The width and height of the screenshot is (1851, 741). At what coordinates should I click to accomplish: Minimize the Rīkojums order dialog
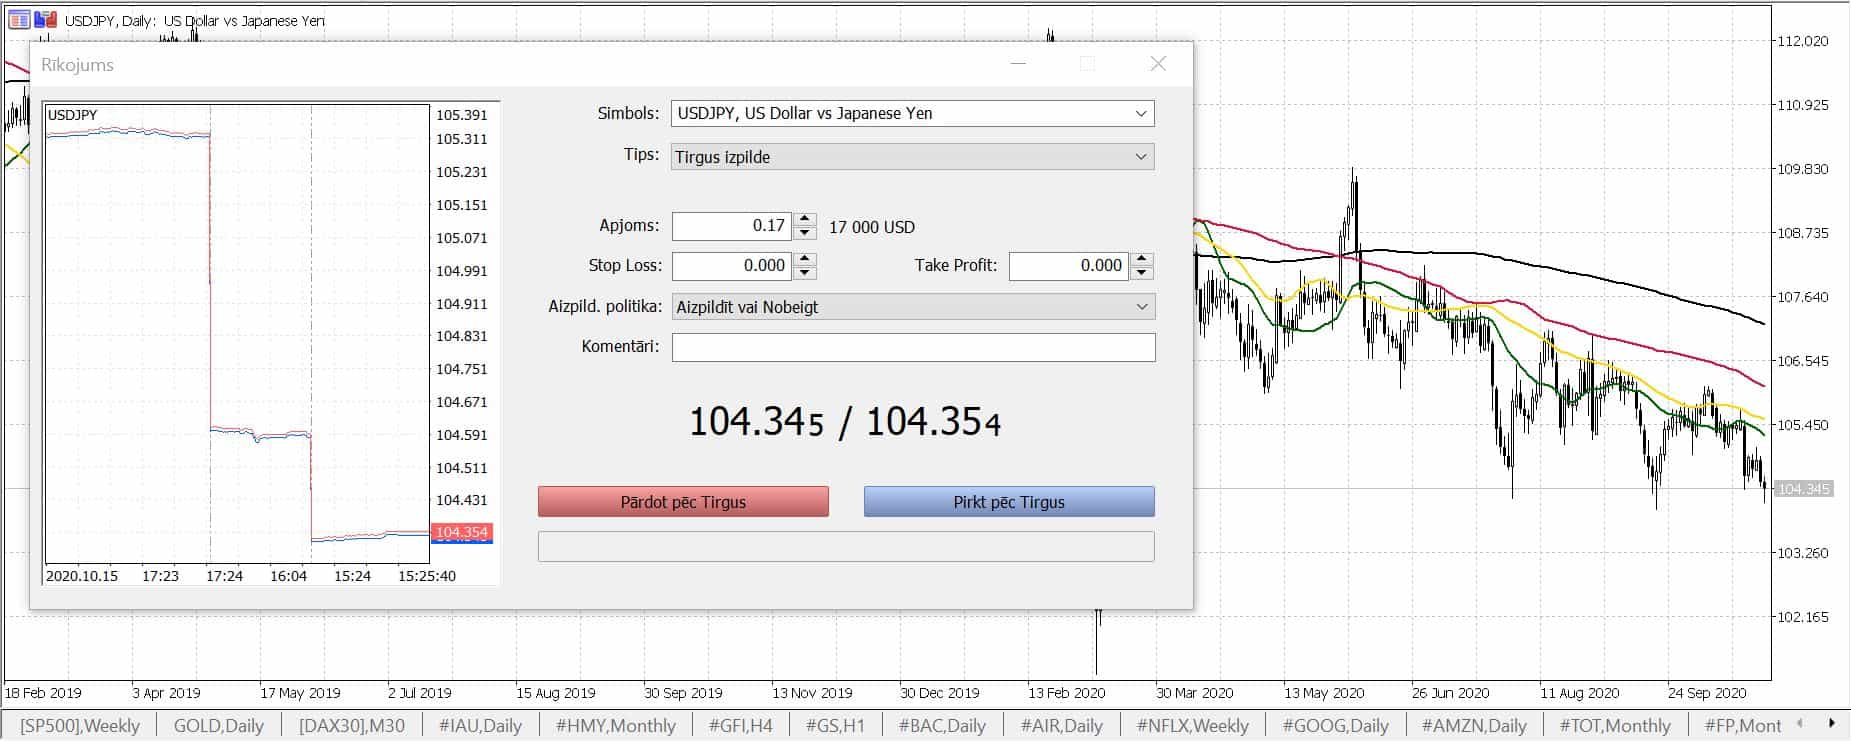click(x=1019, y=64)
